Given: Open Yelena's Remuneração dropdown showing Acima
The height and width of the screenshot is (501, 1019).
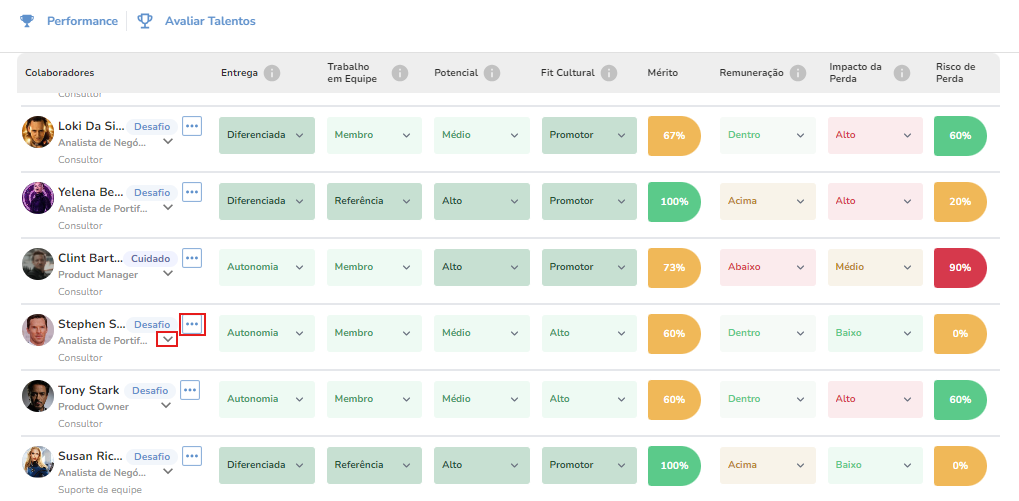Looking at the screenshot, I should (767, 201).
